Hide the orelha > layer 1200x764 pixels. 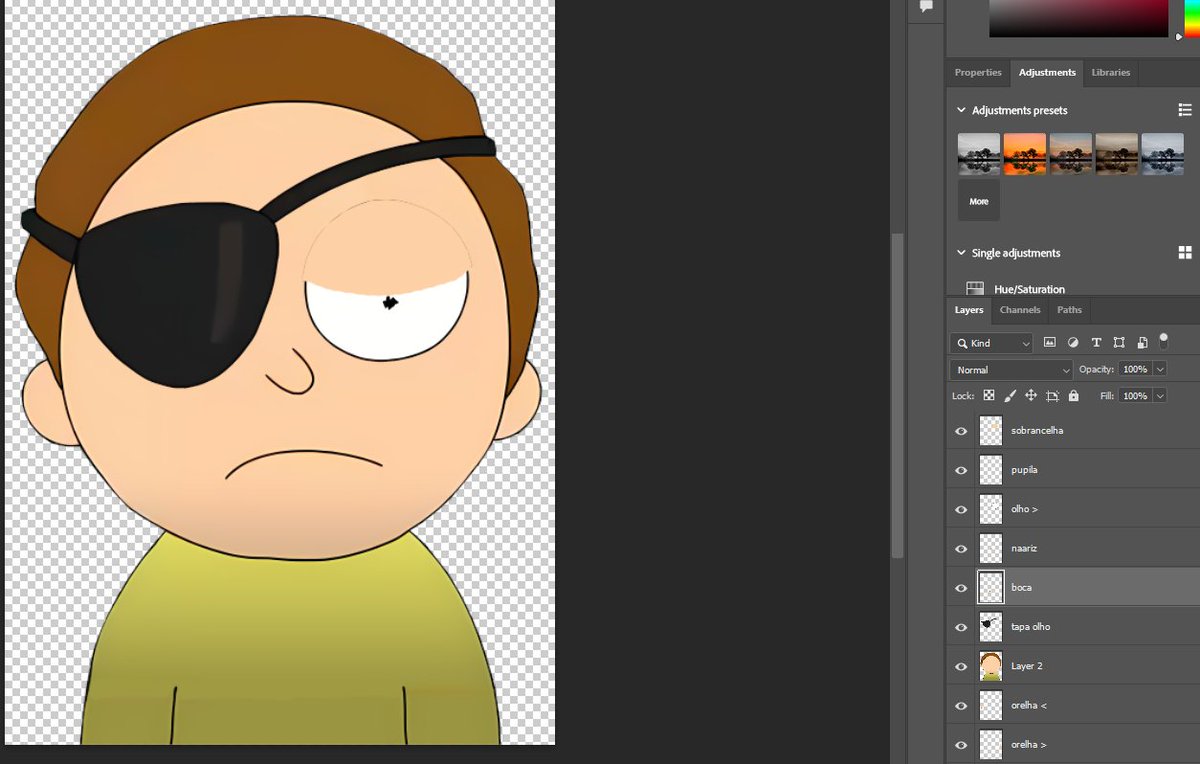click(x=961, y=745)
